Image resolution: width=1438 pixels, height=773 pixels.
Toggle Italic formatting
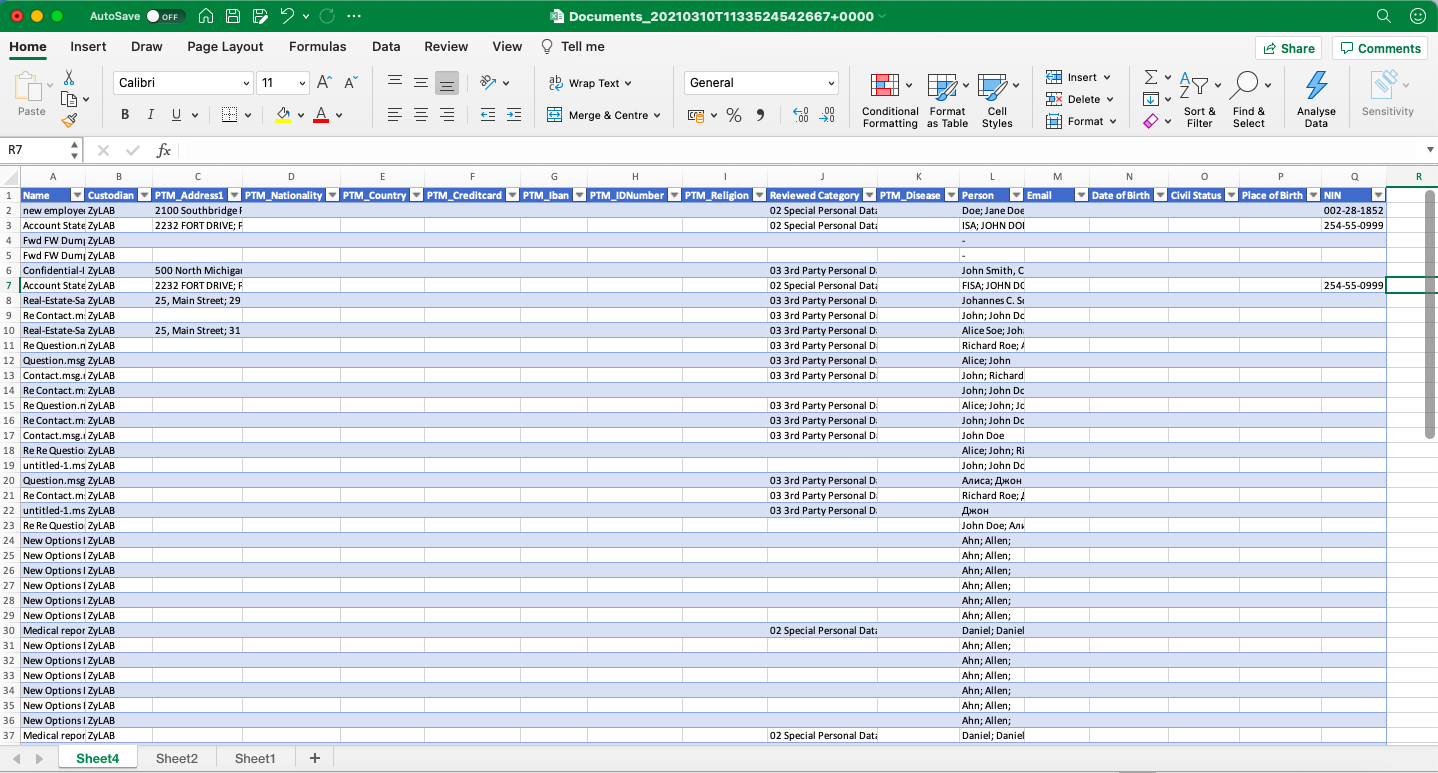[x=151, y=115]
